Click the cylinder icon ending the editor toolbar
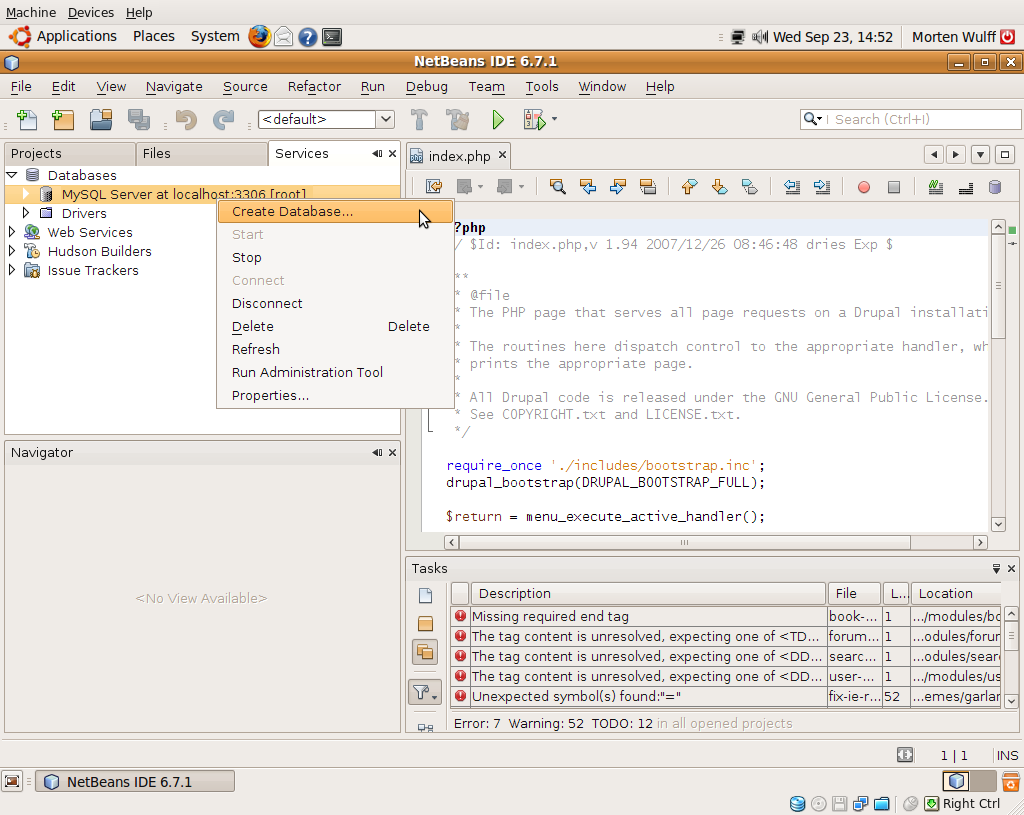This screenshot has width=1024, height=815. click(995, 187)
